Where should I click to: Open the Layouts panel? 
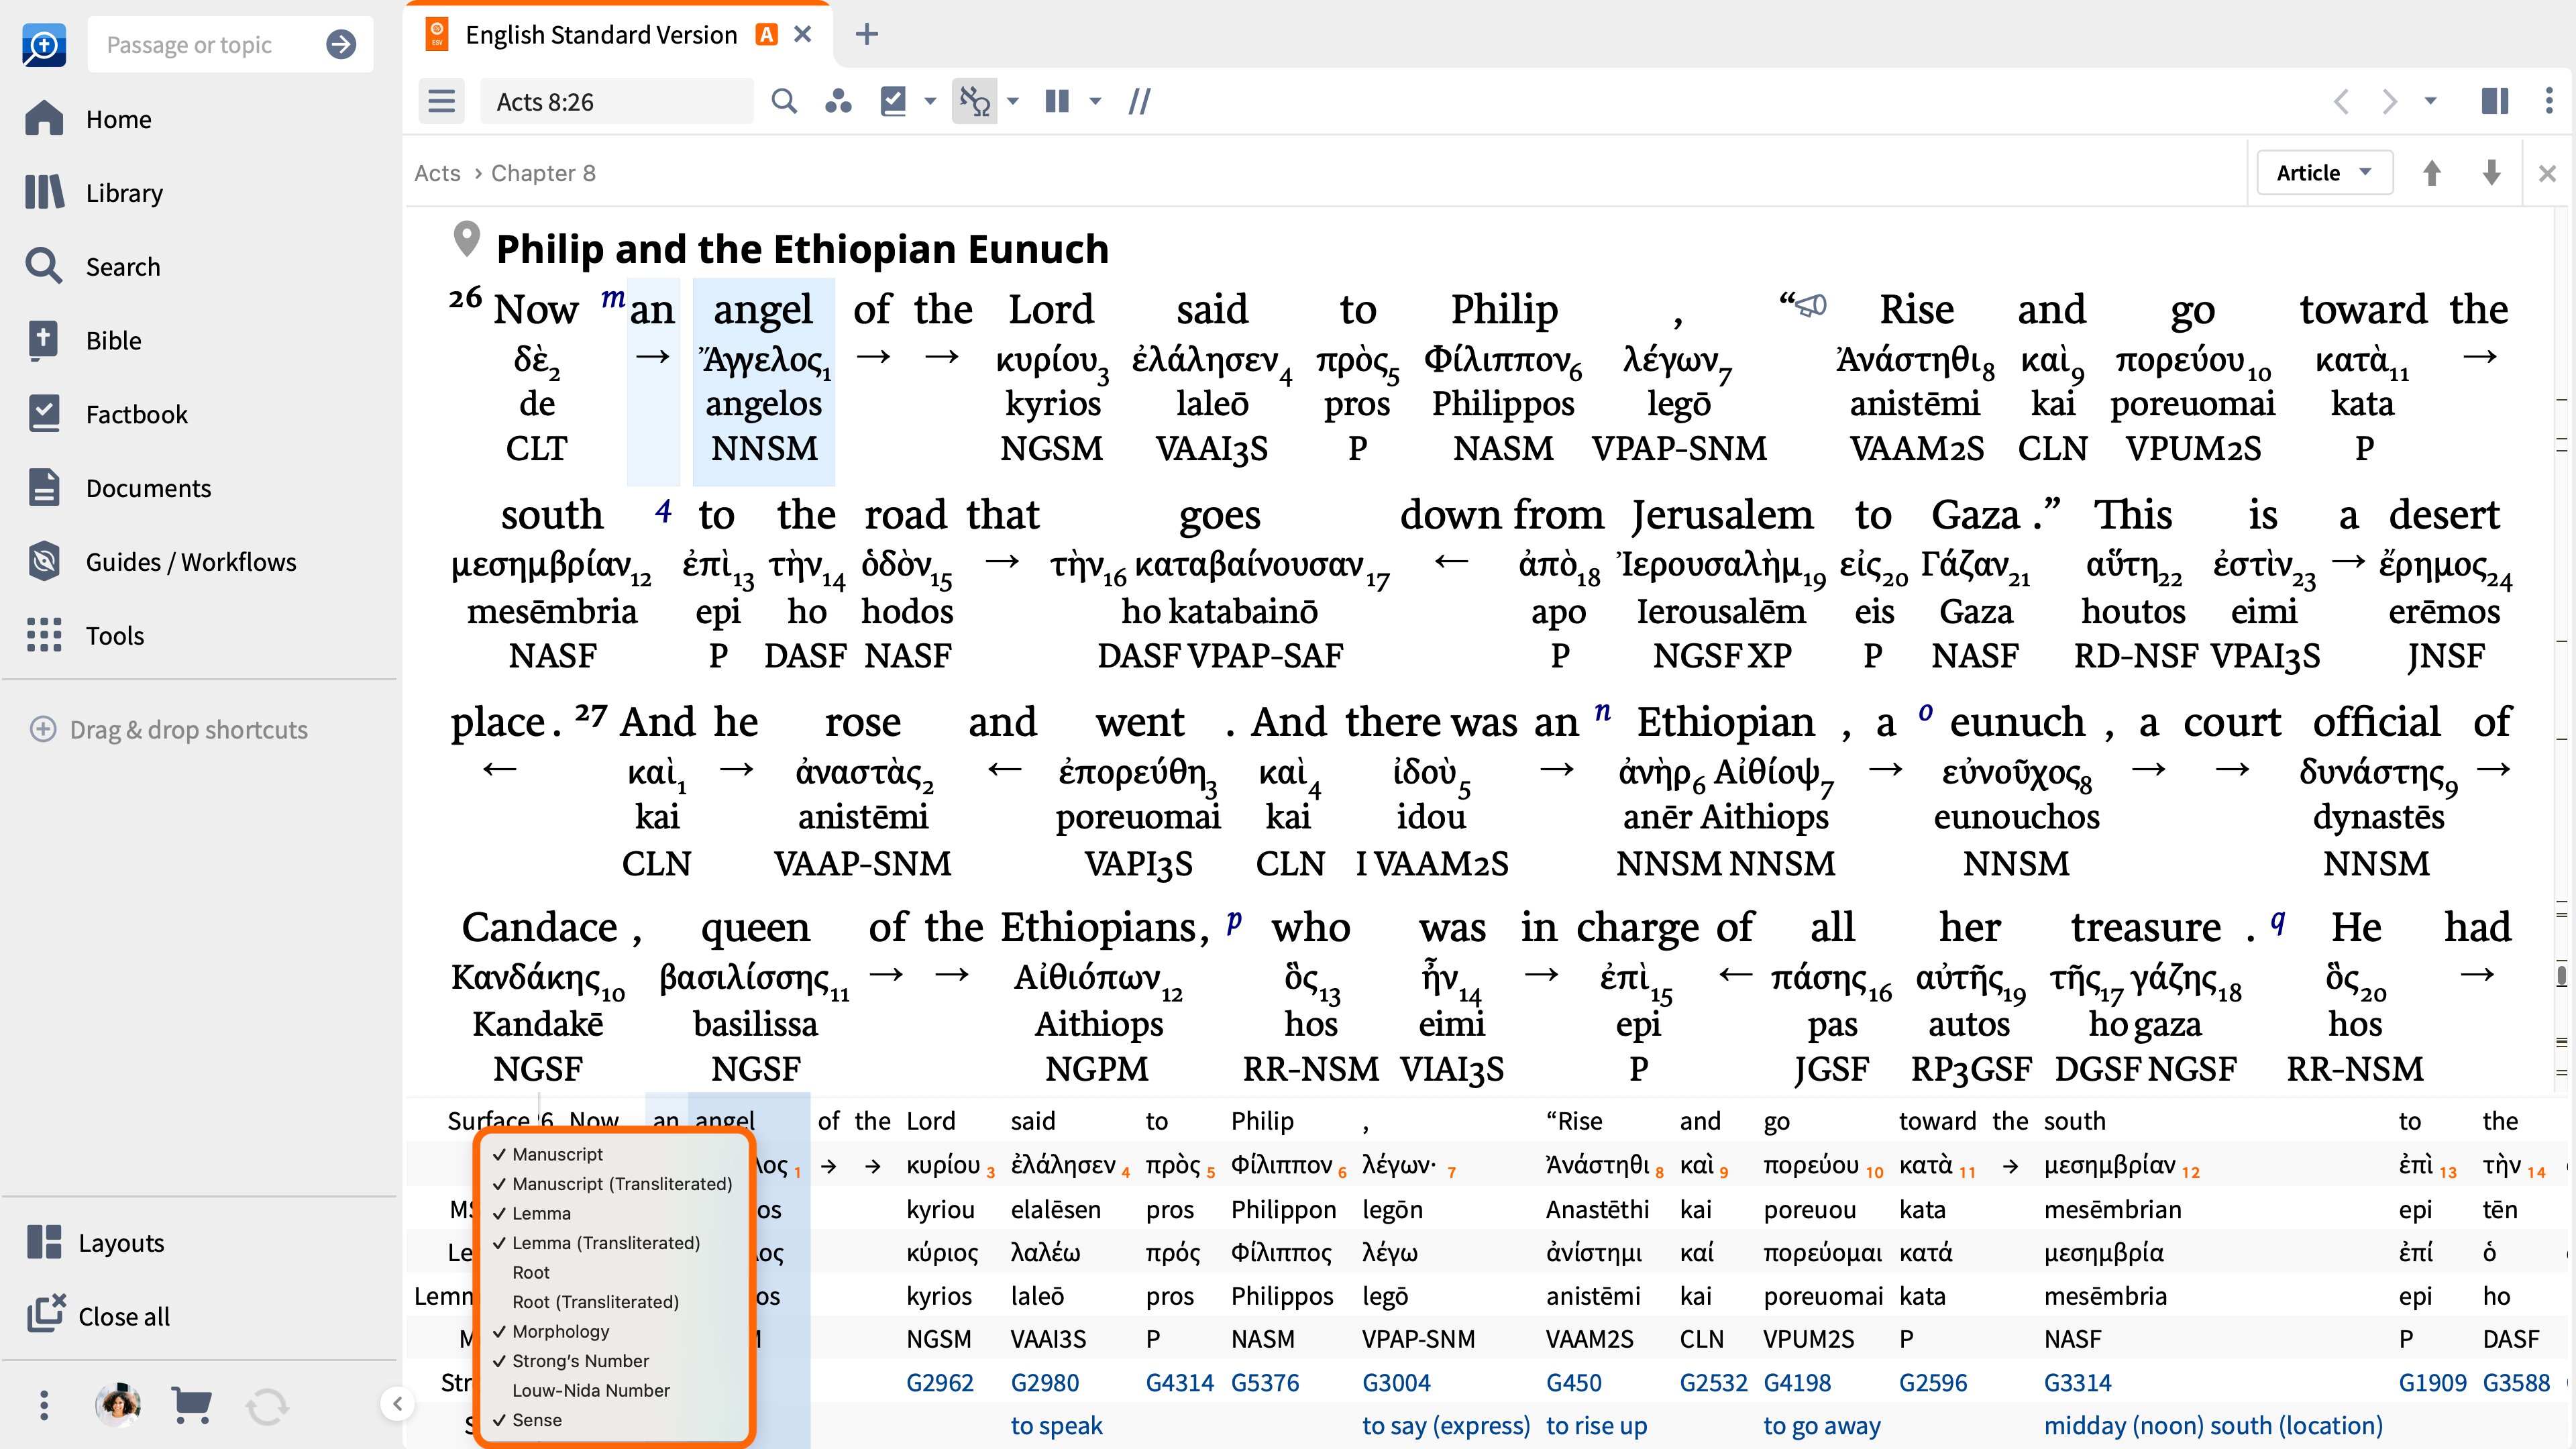click(x=95, y=1242)
